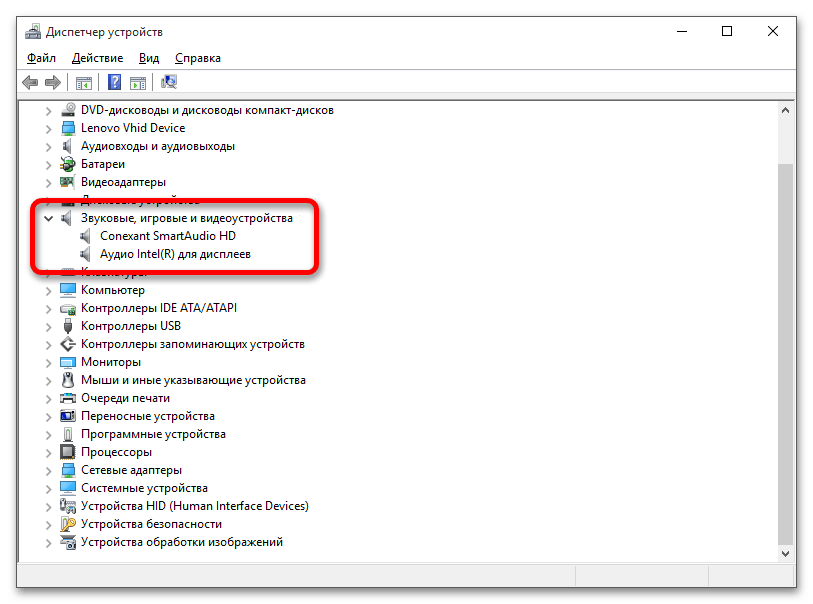Collapse the Звуковые, игровые и видеоустройства category

(48, 218)
